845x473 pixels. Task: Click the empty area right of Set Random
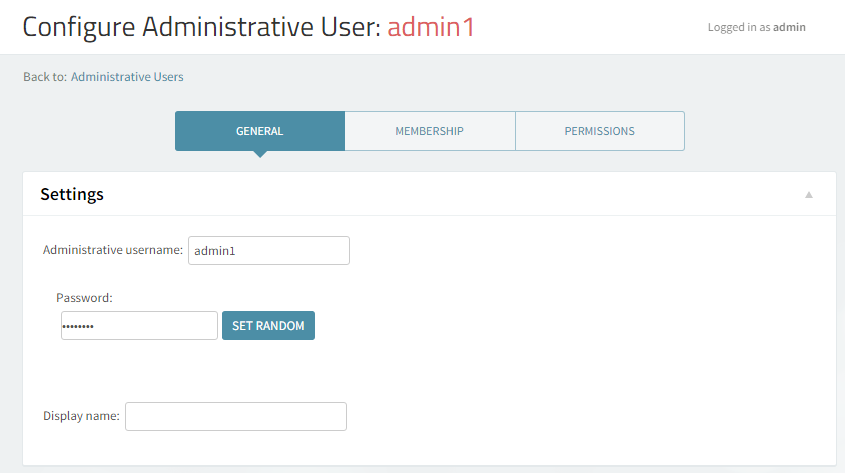550,326
